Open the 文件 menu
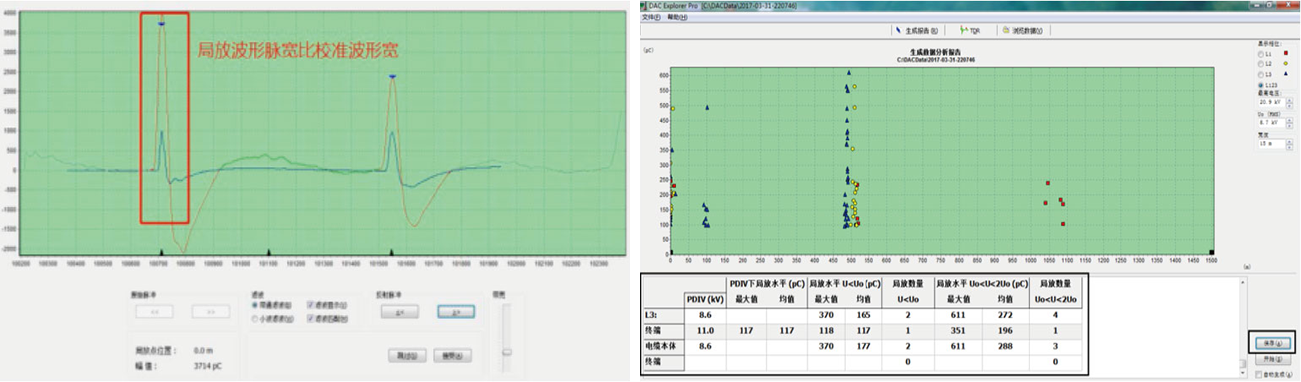This screenshot has width=1301, height=382. [x=651, y=17]
